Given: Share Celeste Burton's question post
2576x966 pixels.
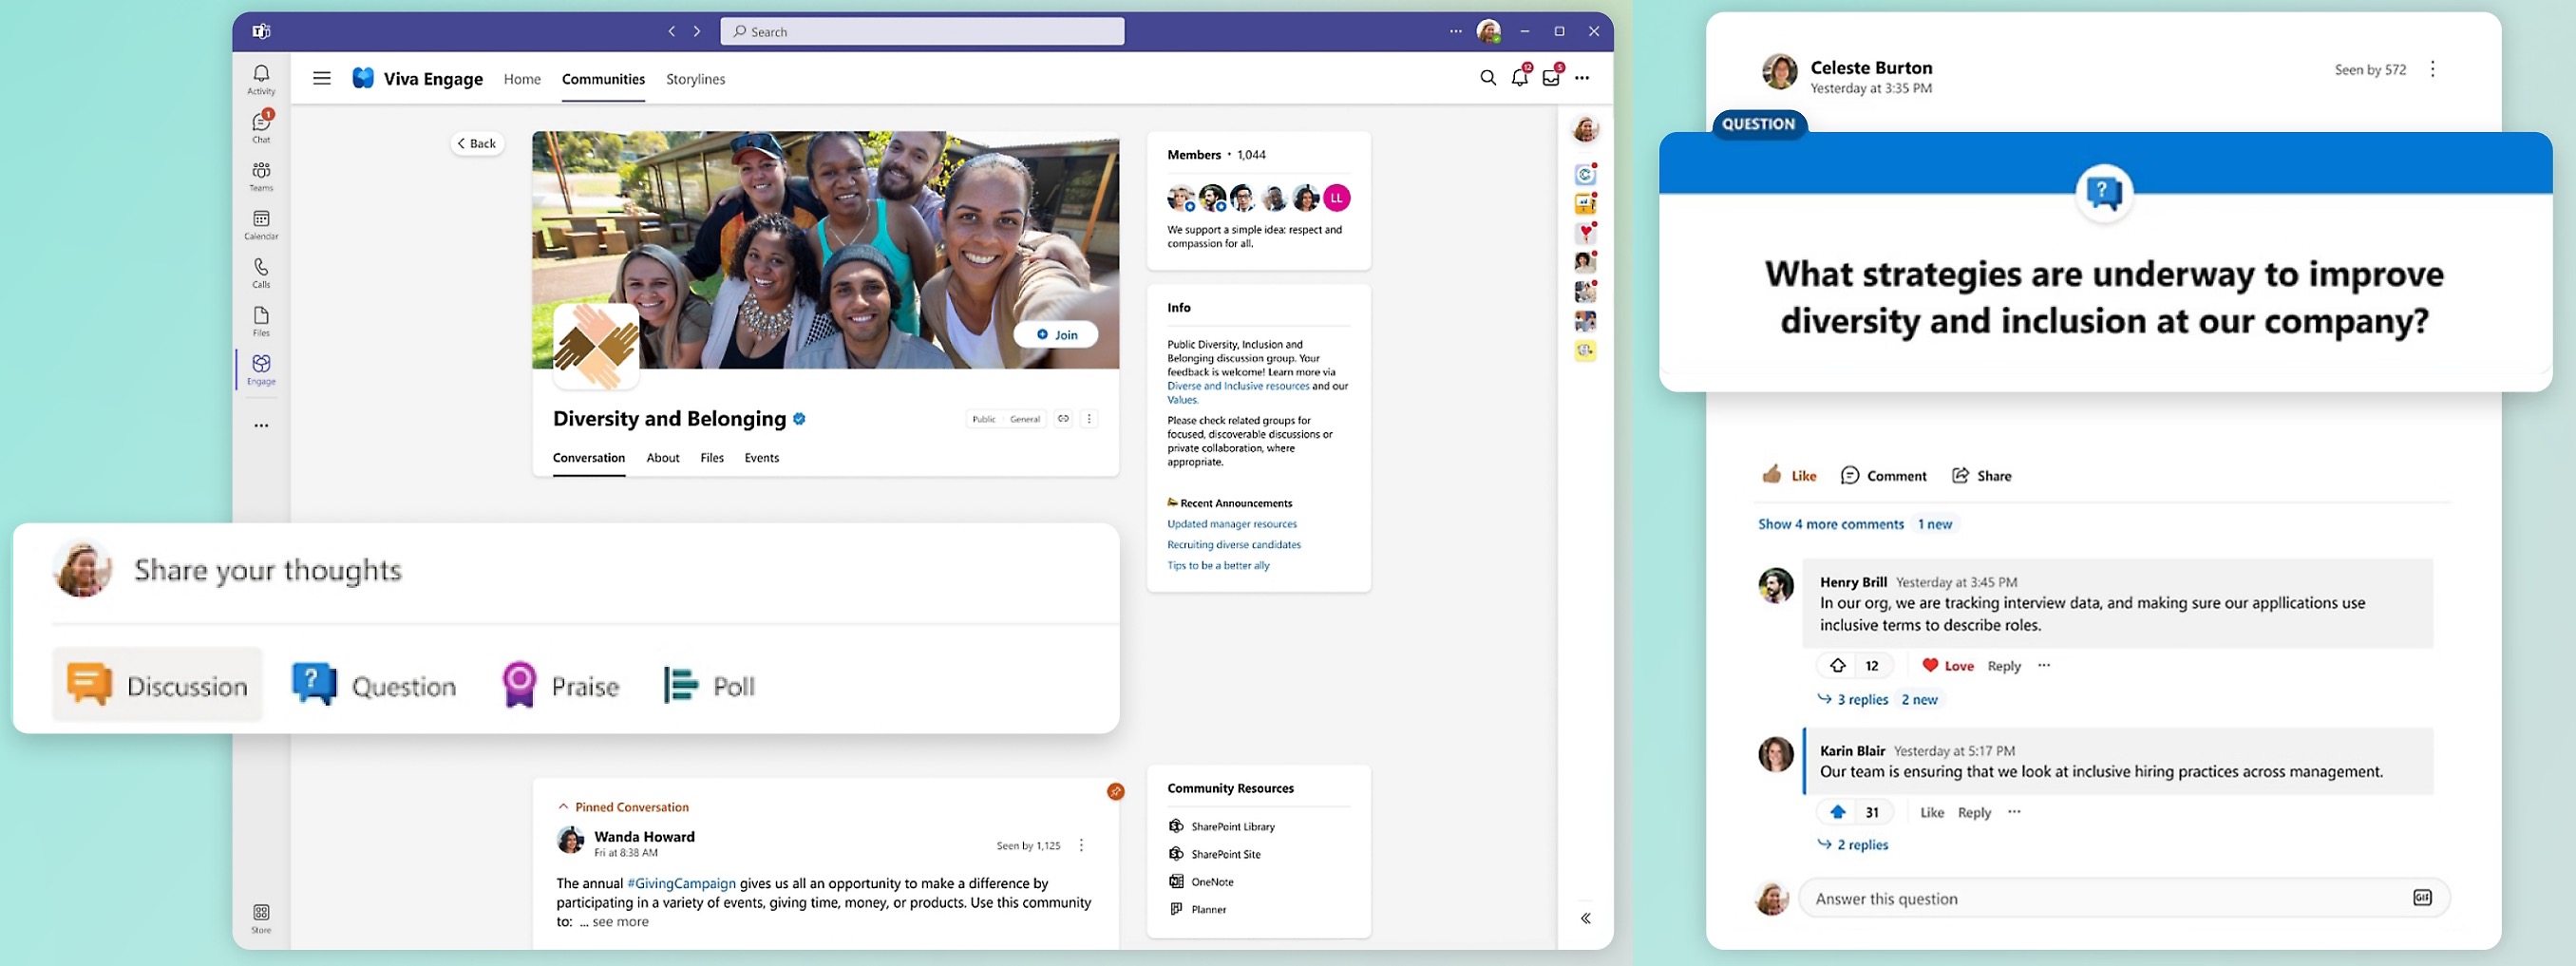Looking at the screenshot, I should pyautogui.click(x=1982, y=476).
